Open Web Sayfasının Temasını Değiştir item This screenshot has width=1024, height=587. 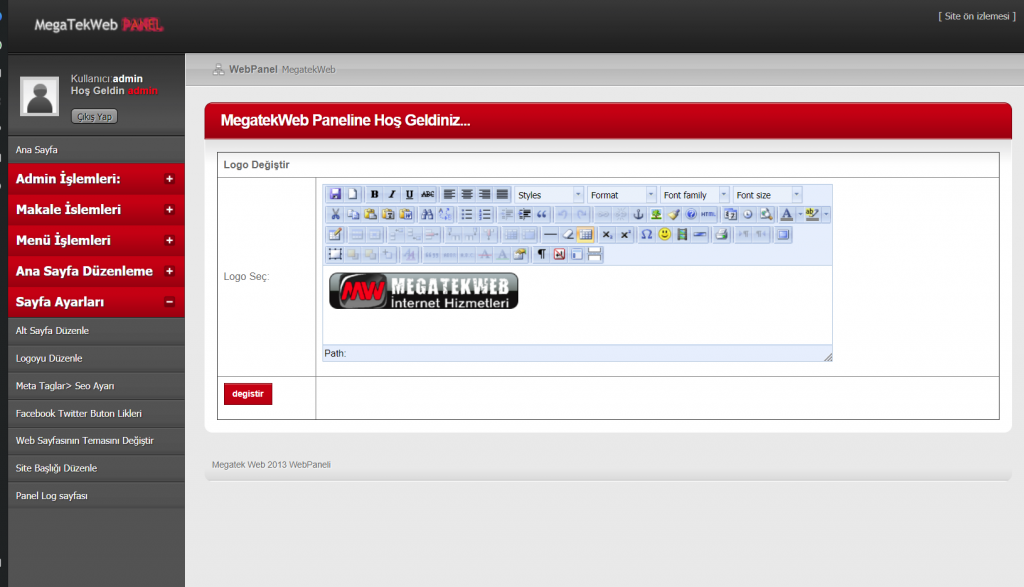coord(97,441)
